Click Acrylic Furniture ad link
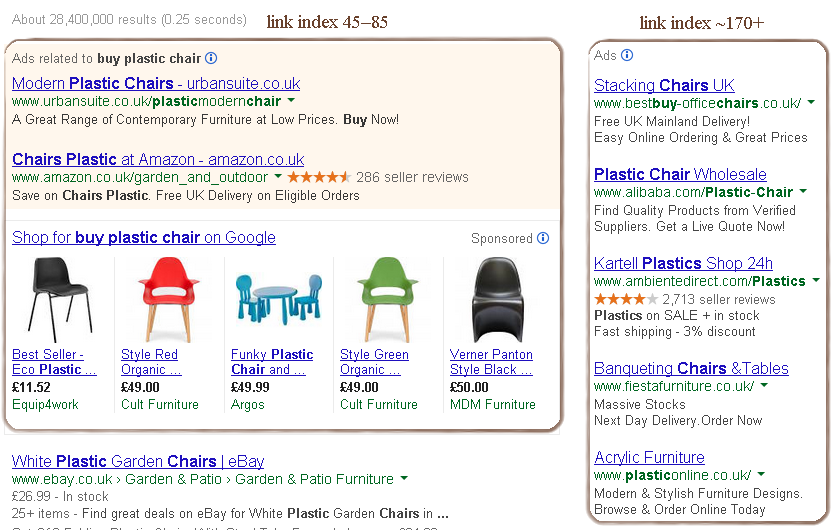This screenshot has height=530, width=832. click(649, 457)
